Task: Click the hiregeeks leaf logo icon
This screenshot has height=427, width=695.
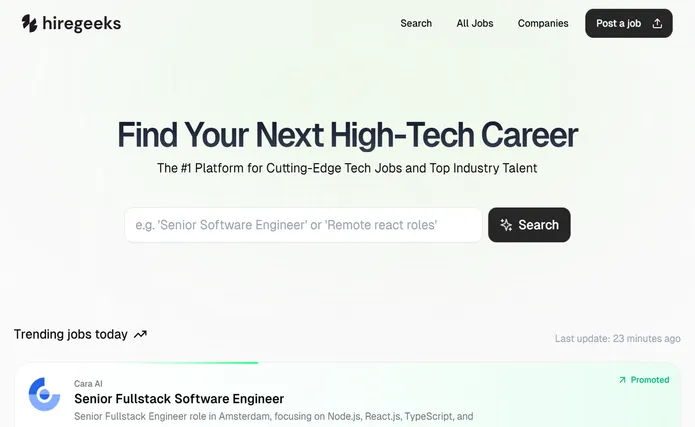Action: [29, 23]
